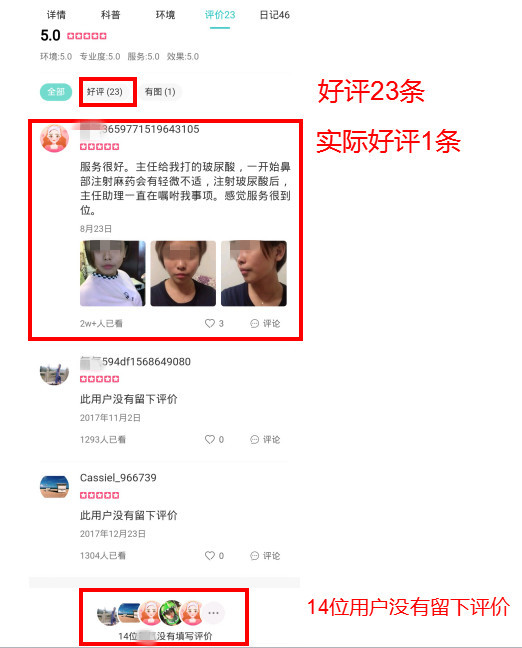View the side-profile review photo
Screen dimensions: 522x648
tap(254, 273)
